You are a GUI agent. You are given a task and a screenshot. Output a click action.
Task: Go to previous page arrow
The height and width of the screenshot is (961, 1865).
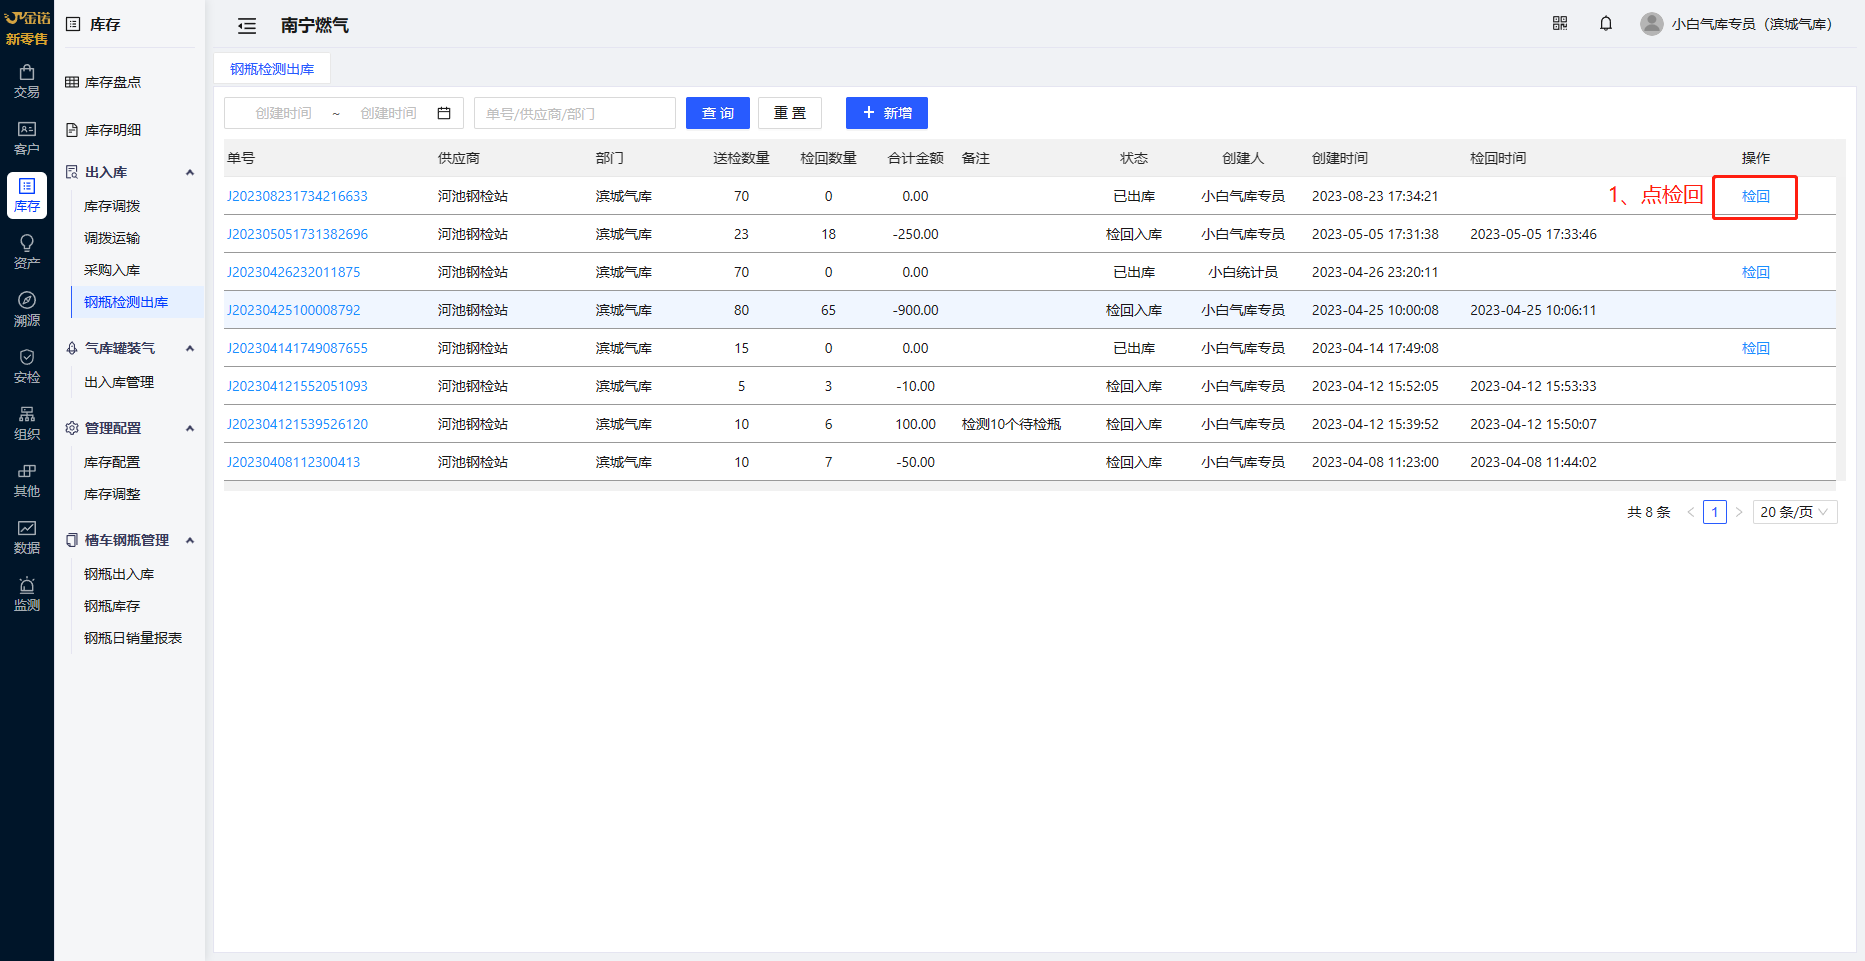point(1691,512)
